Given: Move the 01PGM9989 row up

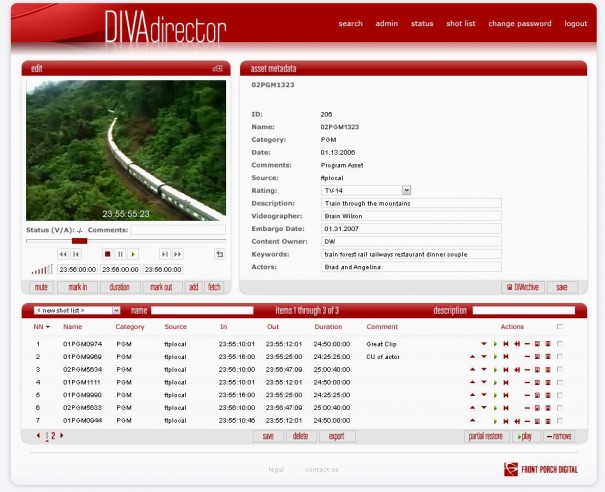Looking at the screenshot, I should point(472,357).
